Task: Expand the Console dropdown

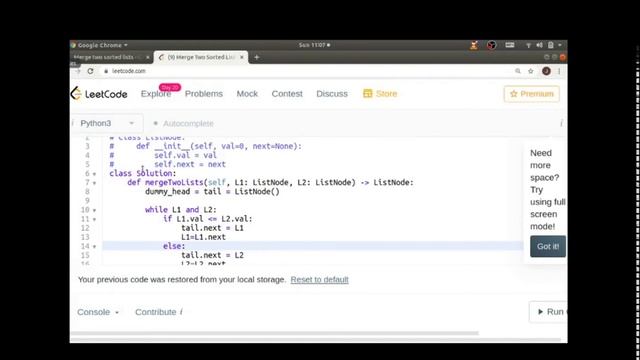Action: 98,312
